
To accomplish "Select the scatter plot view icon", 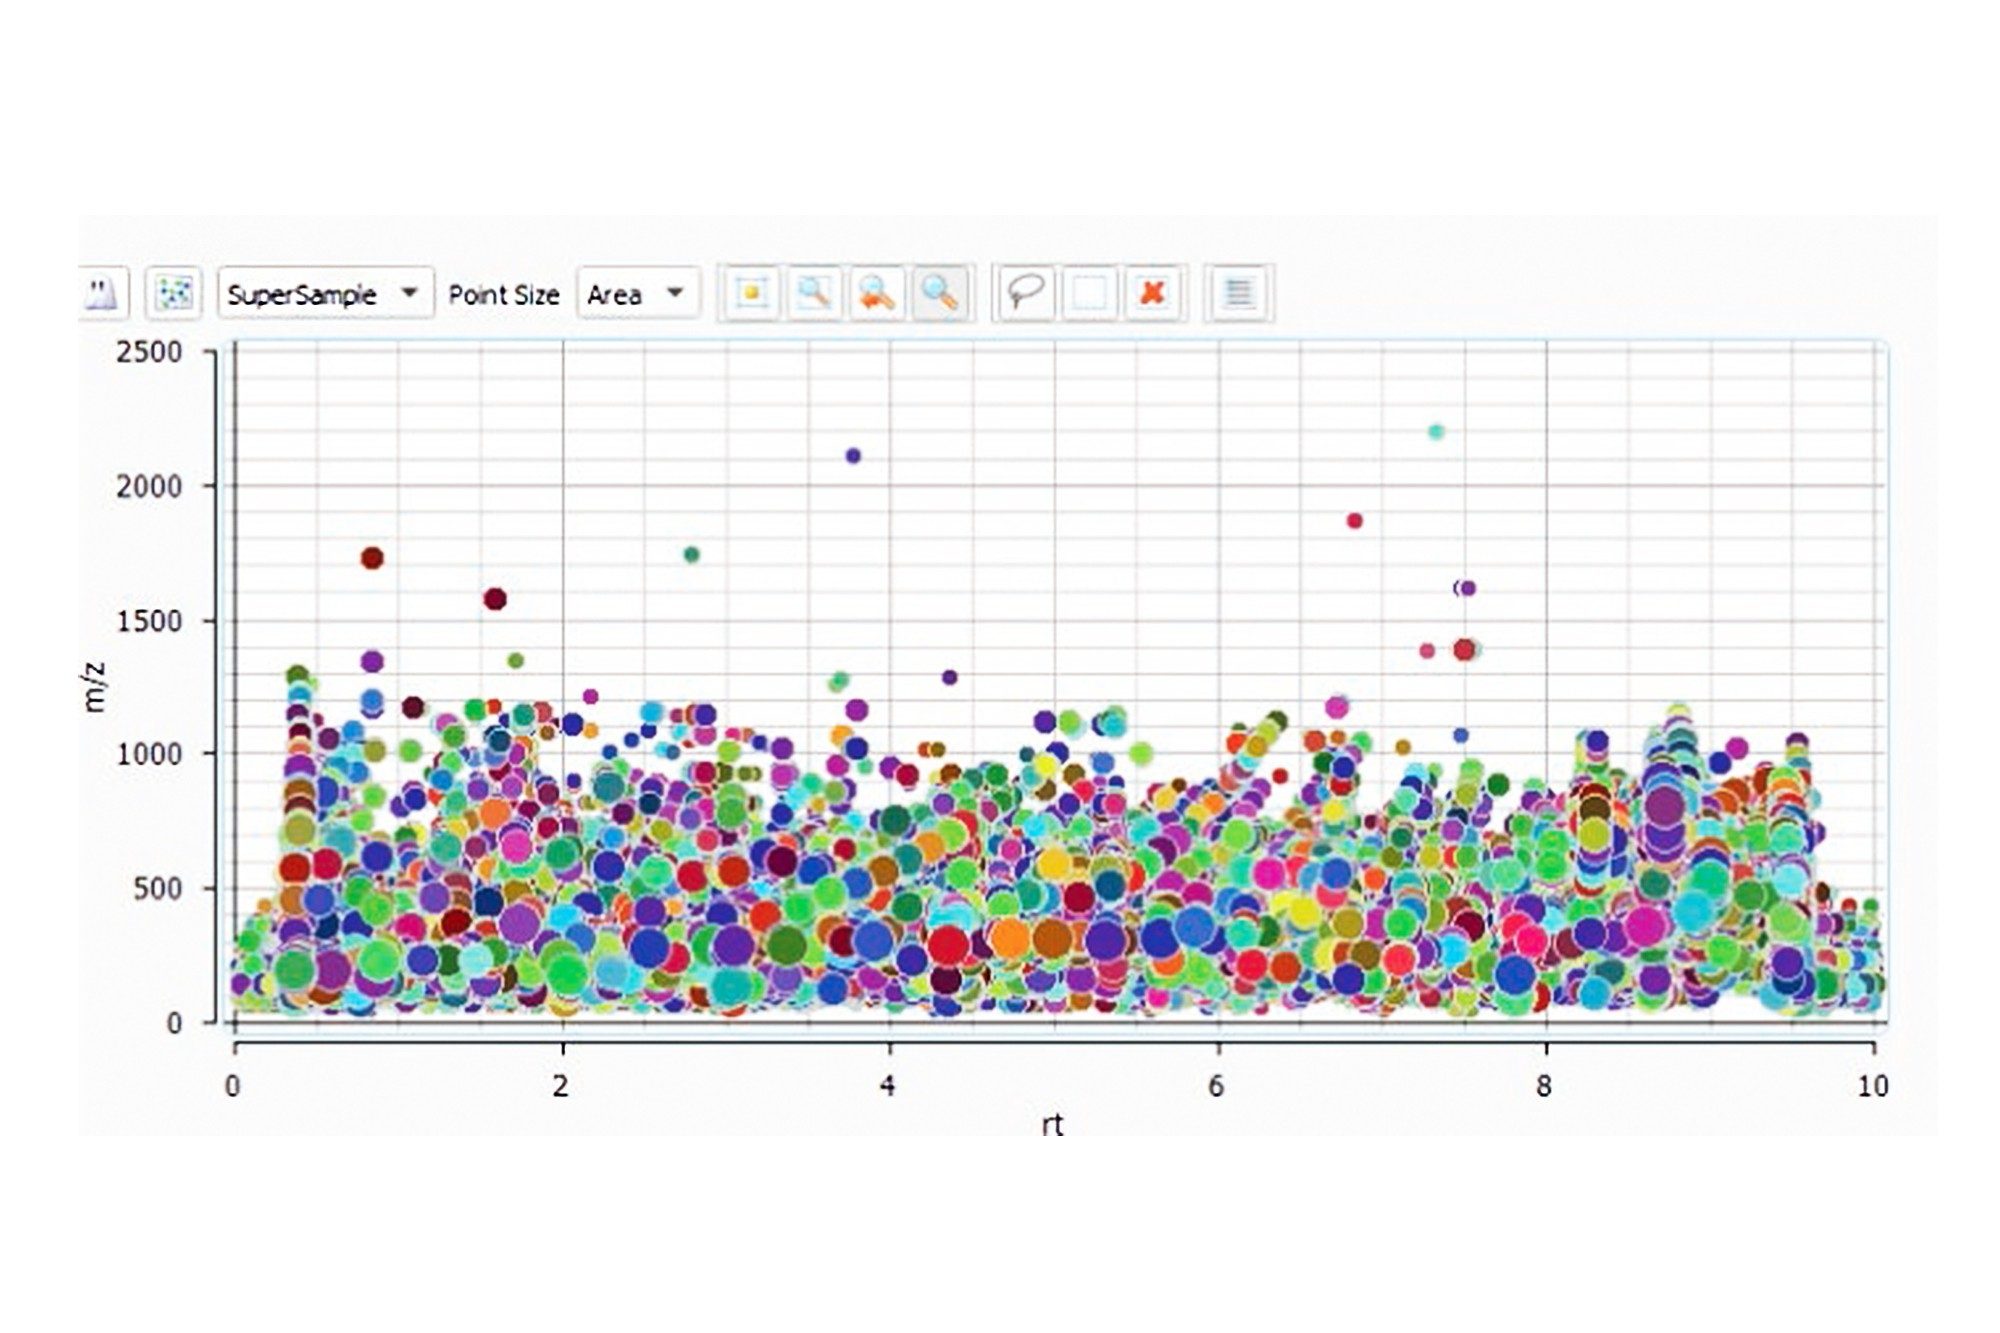I will 175,294.
